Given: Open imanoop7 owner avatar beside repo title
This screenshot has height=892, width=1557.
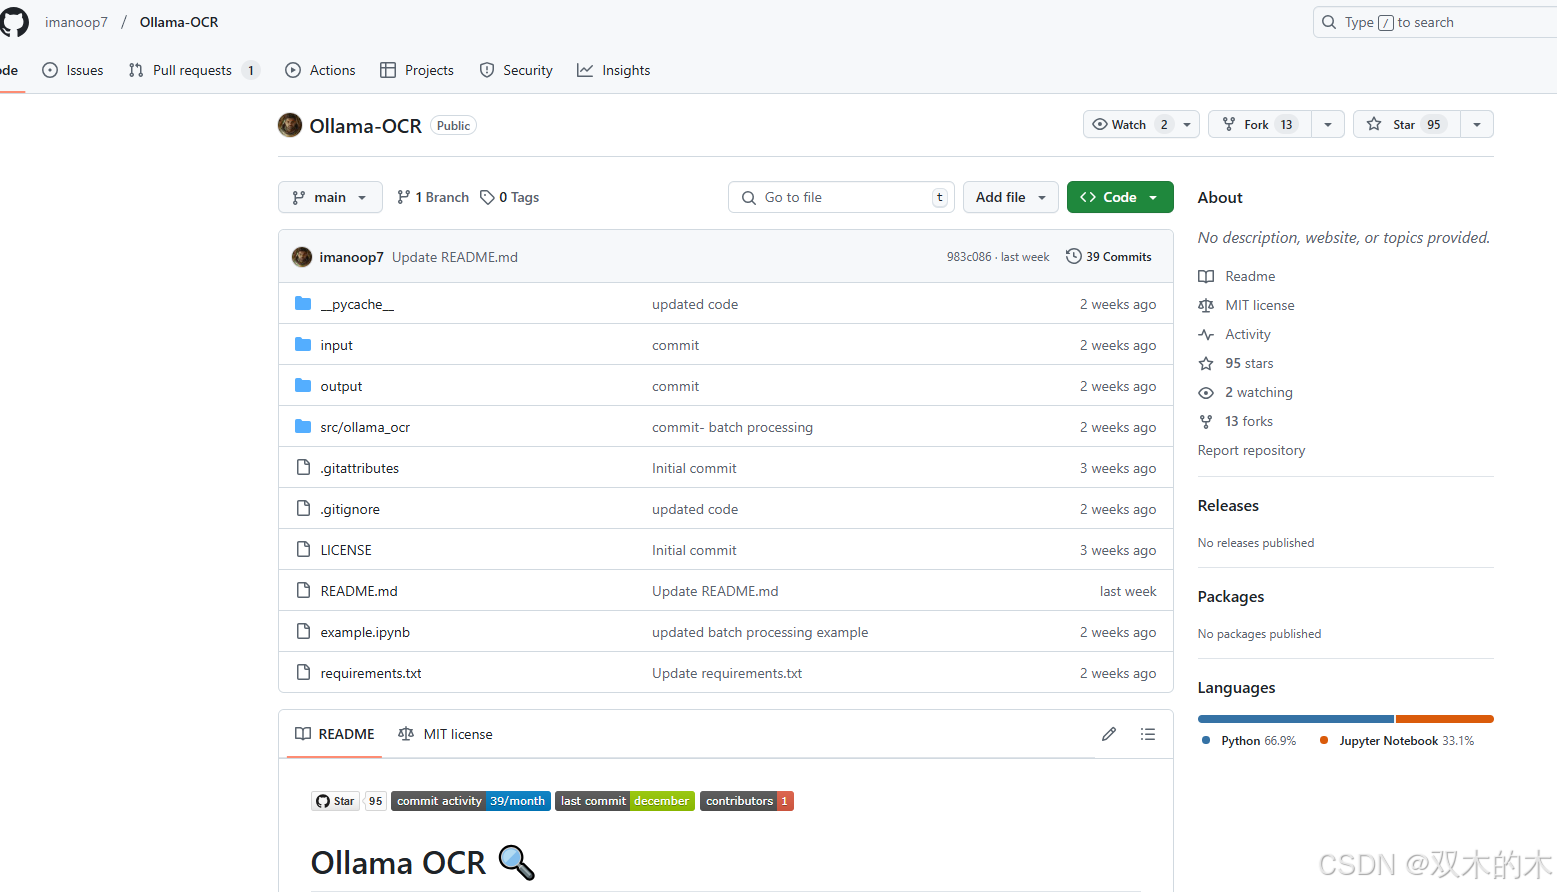Looking at the screenshot, I should [x=290, y=125].
